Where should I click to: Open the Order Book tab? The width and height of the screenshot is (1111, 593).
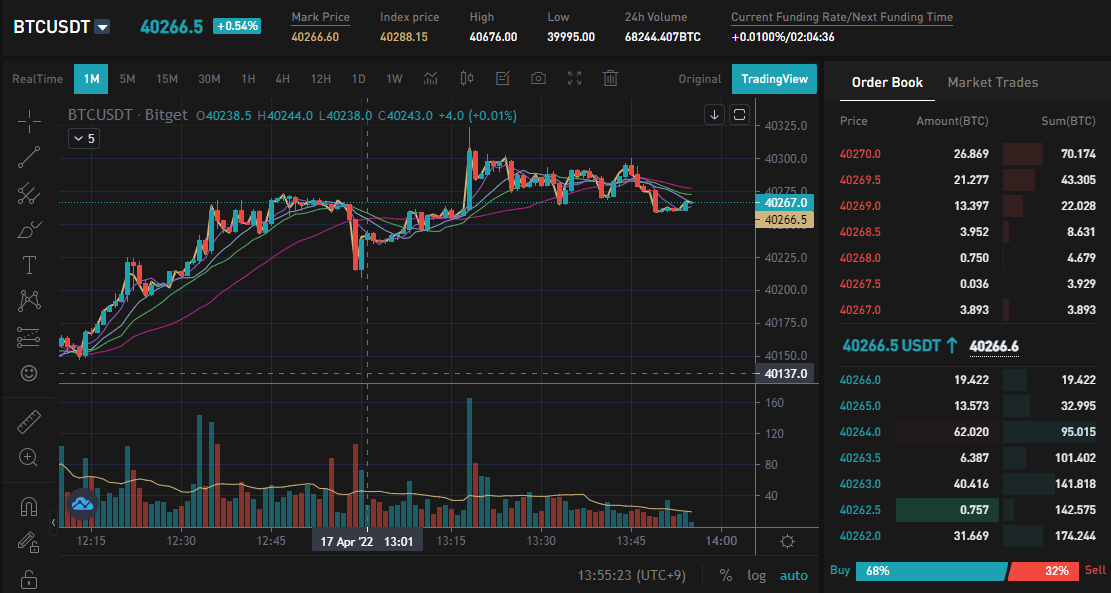pos(887,82)
